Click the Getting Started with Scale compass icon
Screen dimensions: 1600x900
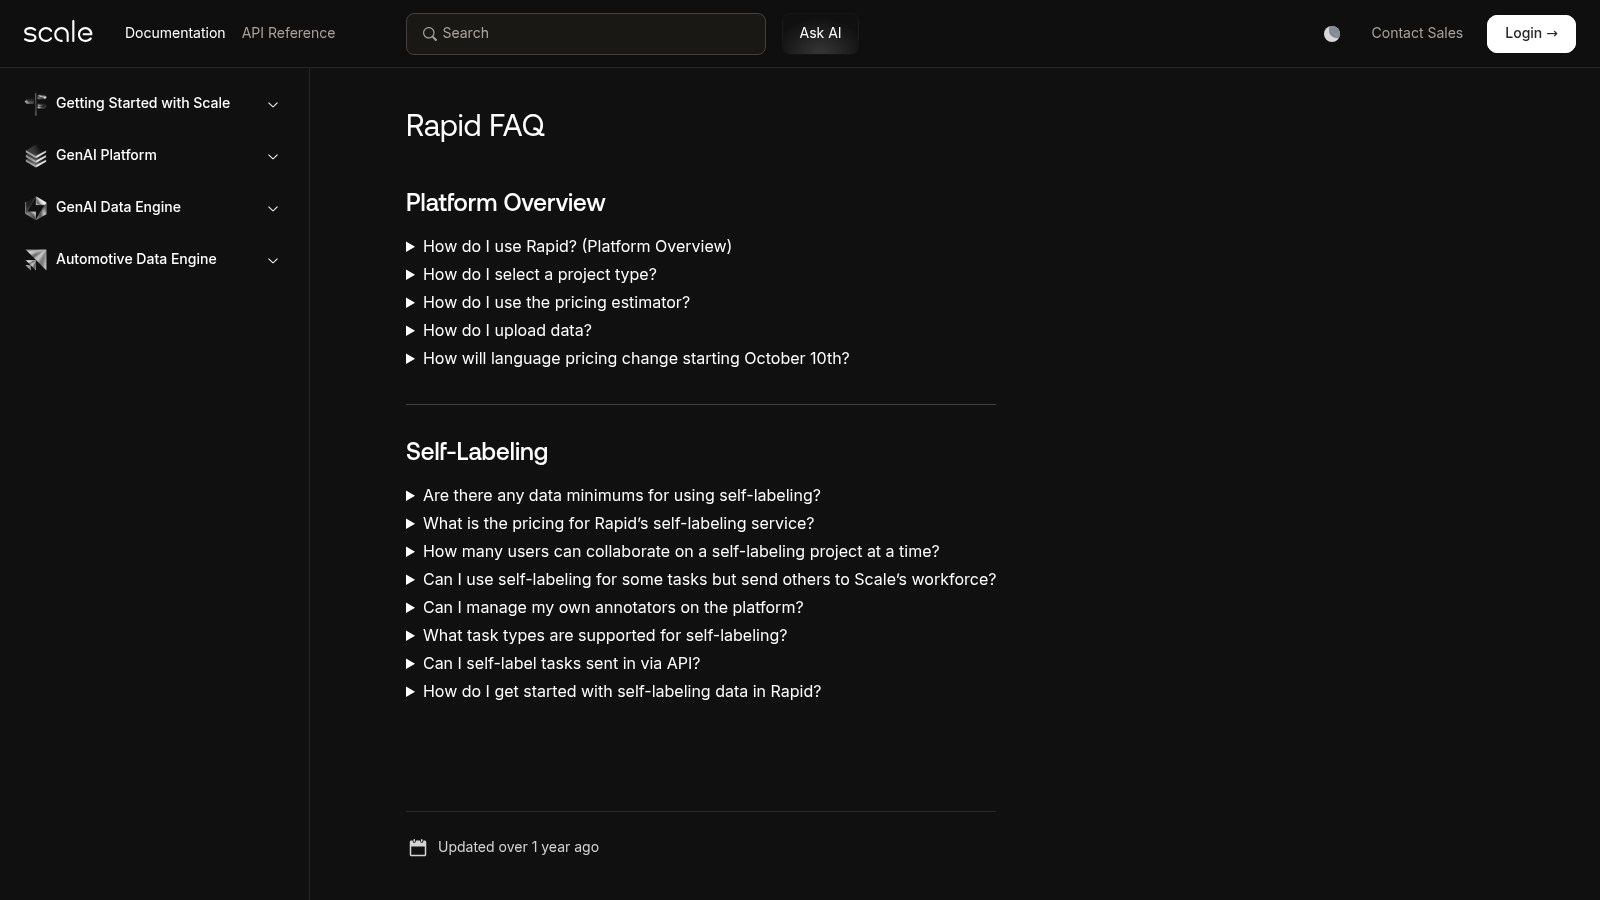coord(36,103)
